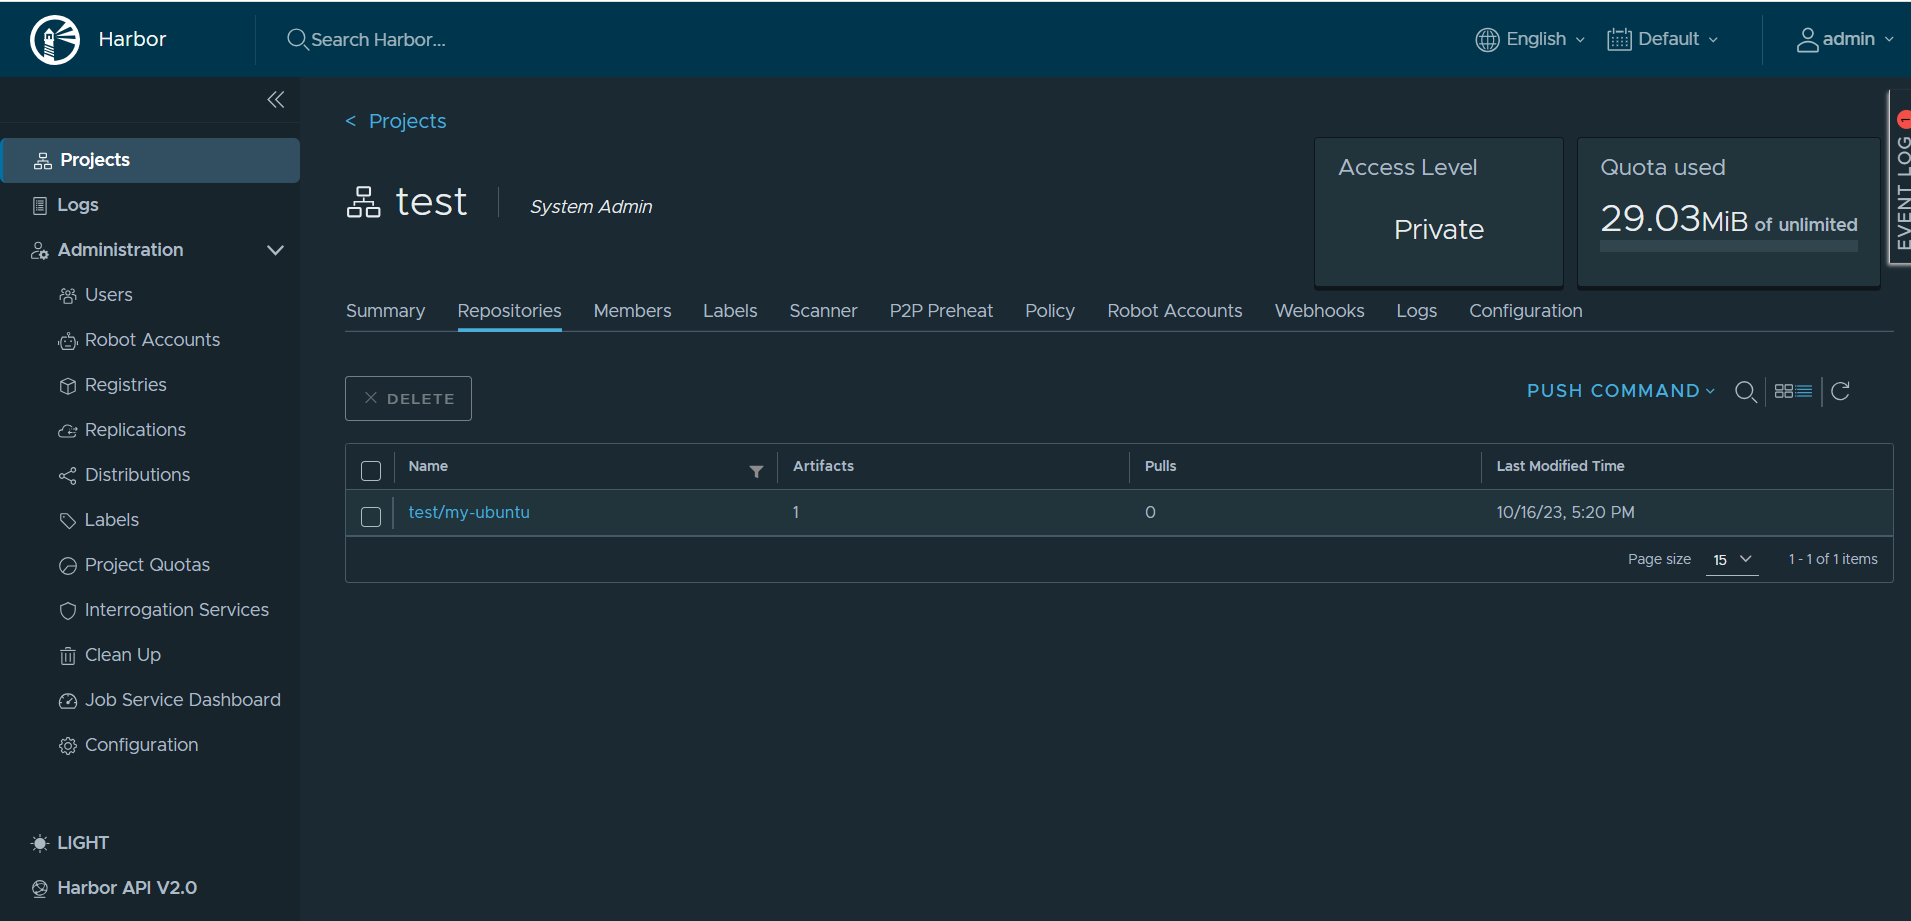
Task: Click the Harbor title text
Action: (x=132, y=39)
